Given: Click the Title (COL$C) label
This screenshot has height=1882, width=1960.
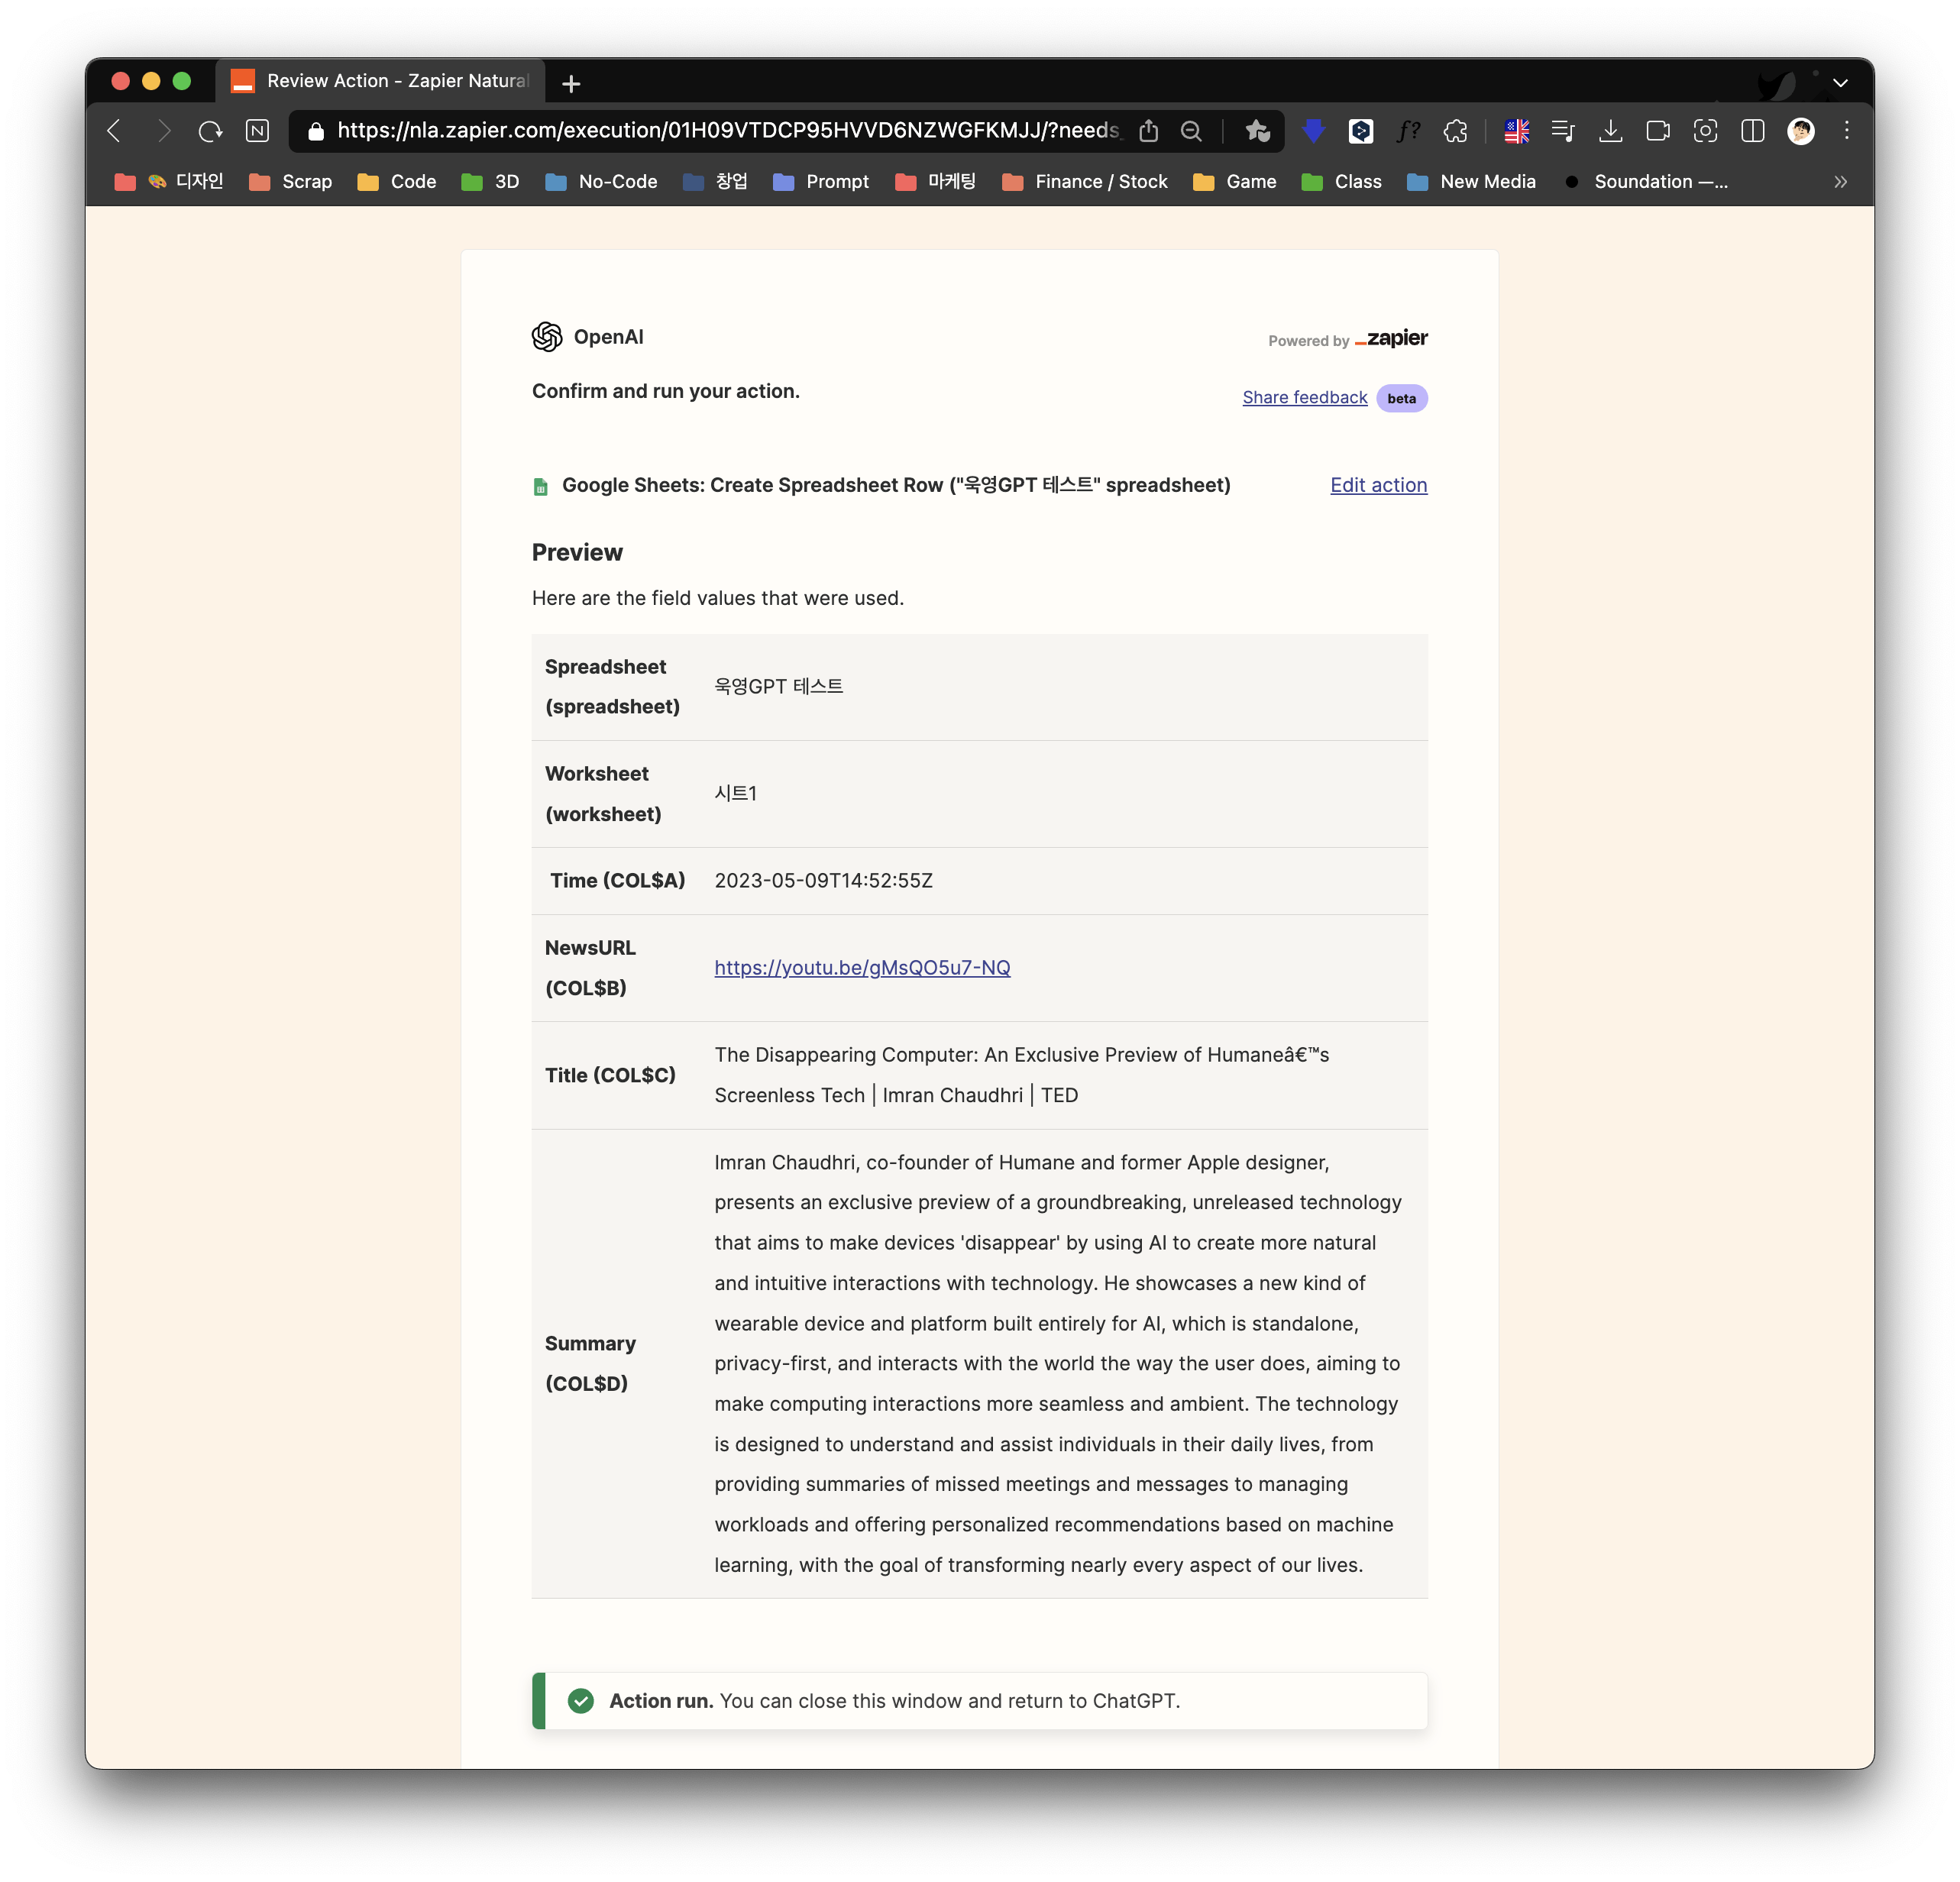Looking at the screenshot, I should [610, 1076].
